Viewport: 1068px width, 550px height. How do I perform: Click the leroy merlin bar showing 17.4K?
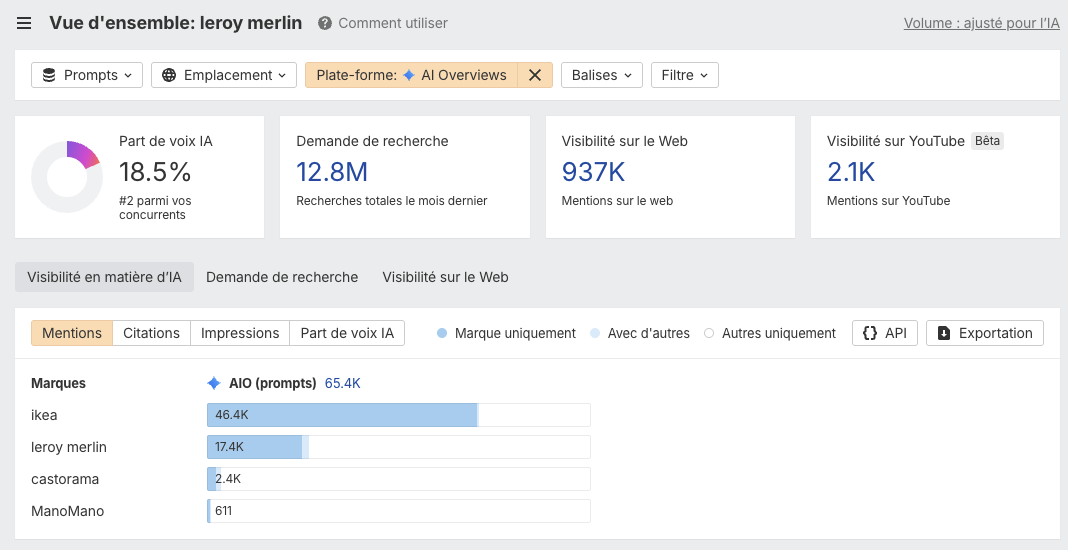click(398, 447)
